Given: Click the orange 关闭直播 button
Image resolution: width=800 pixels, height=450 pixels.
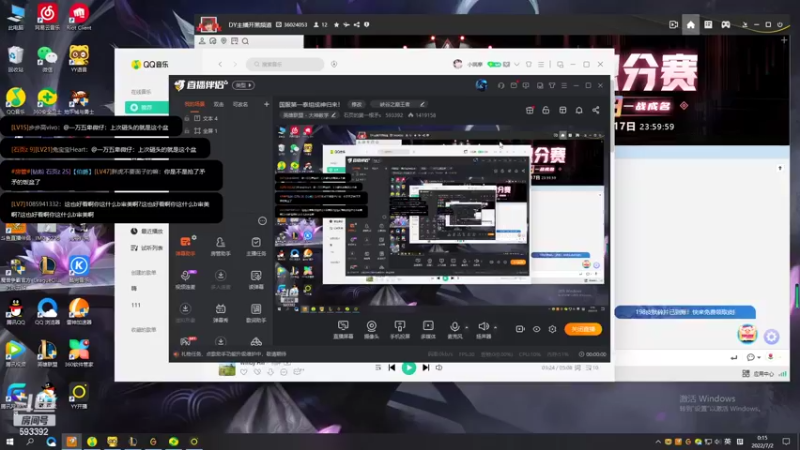Looking at the screenshot, I should click(583, 329).
